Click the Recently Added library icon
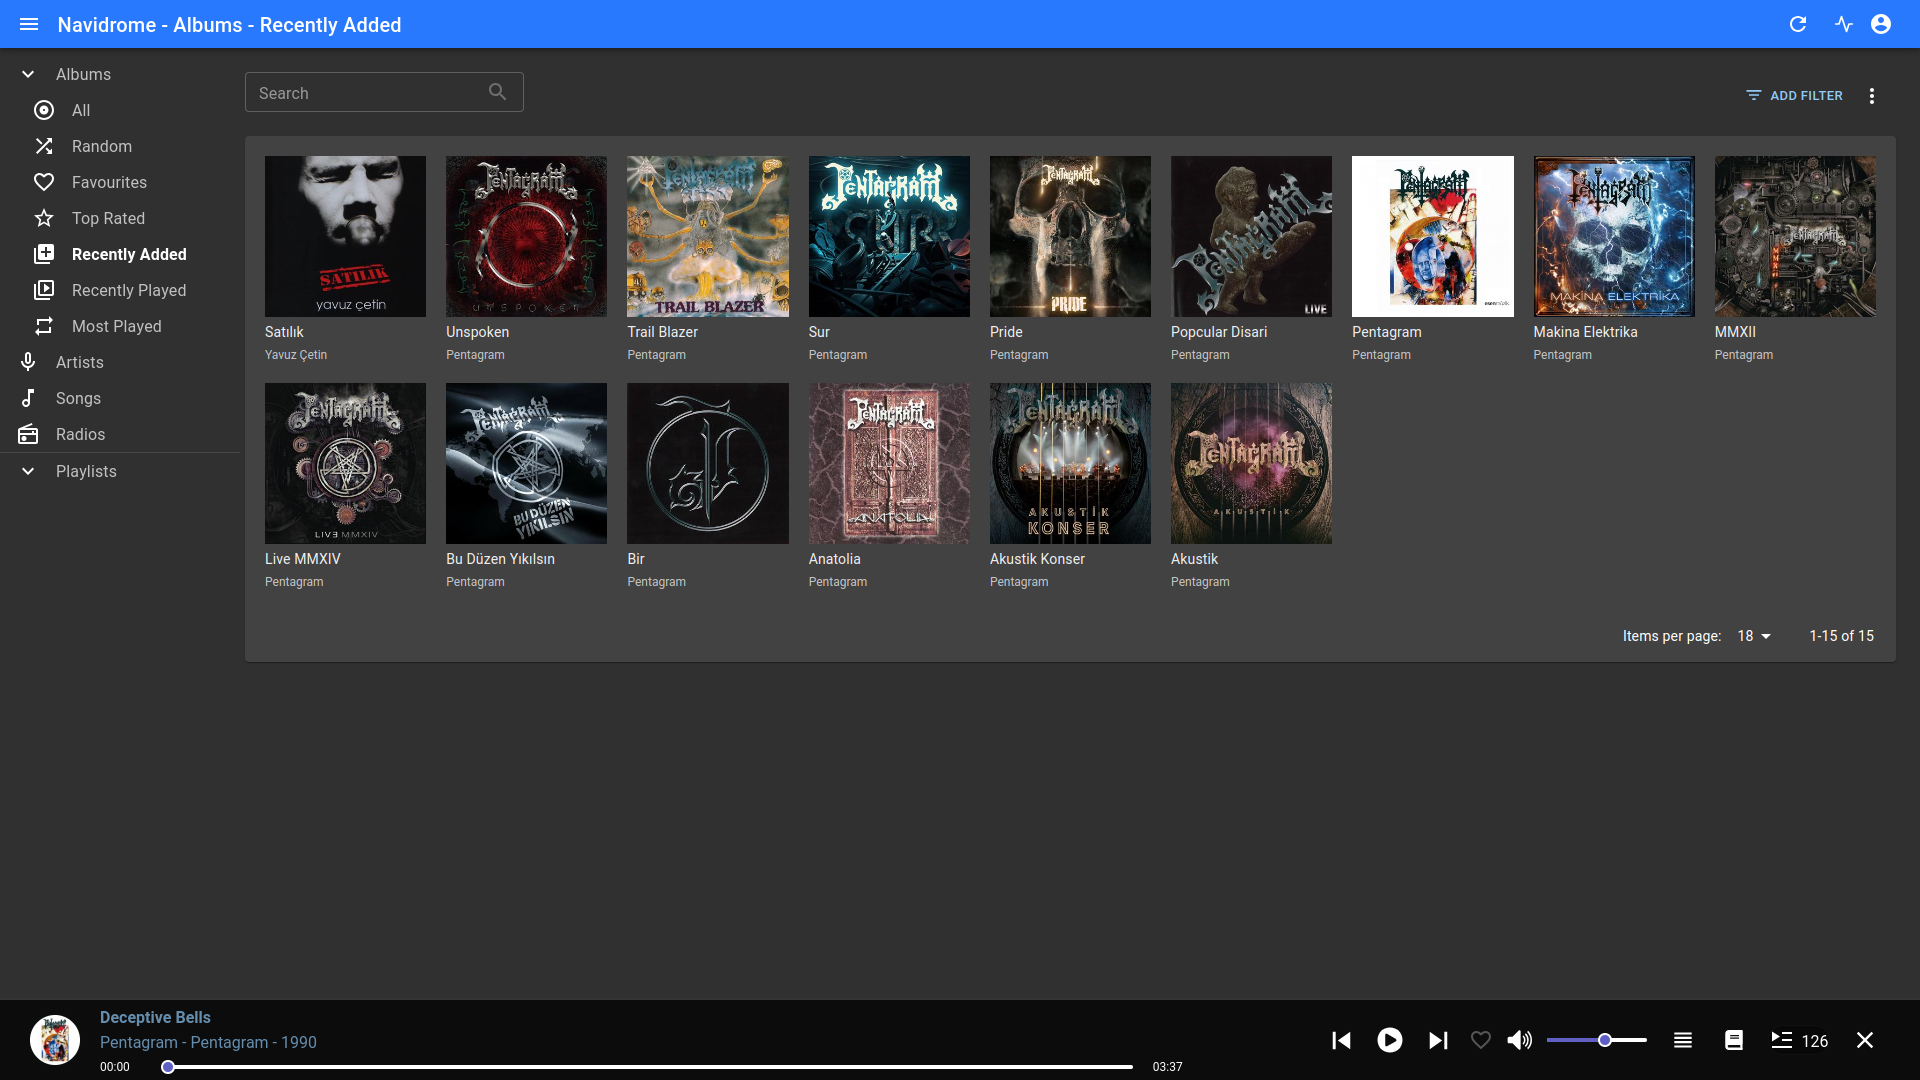The height and width of the screenshot is (1080, 1920). (44, 254)
